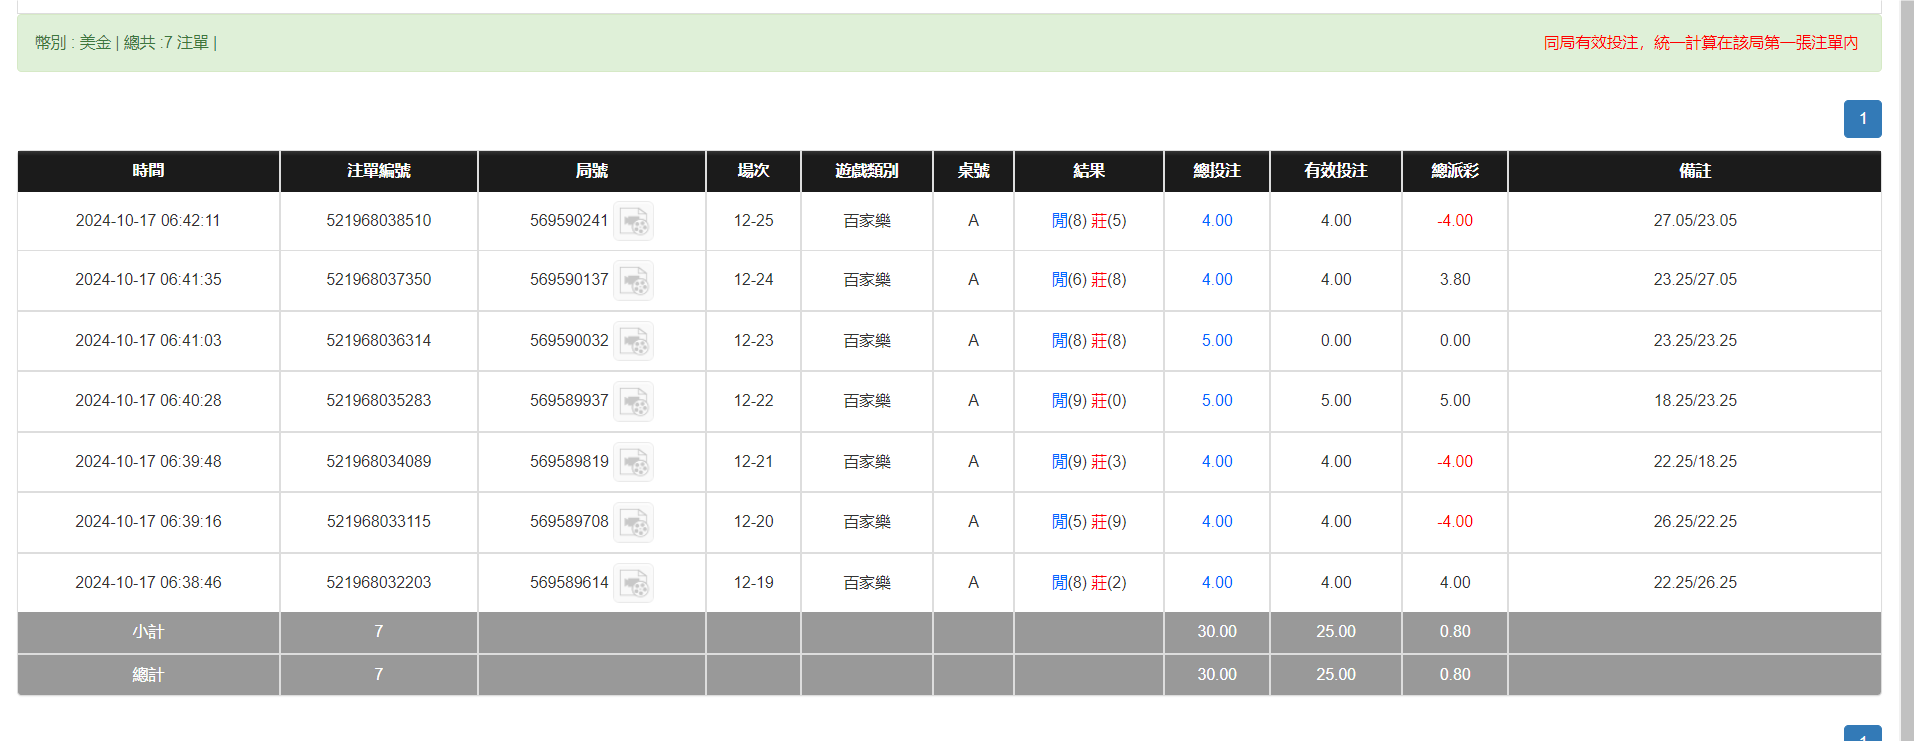The width and height of the screenshot is (1914, 741).
Task: Open video replay icon for round 569589819
Action: pyautogui.click(x=633, y=462)
